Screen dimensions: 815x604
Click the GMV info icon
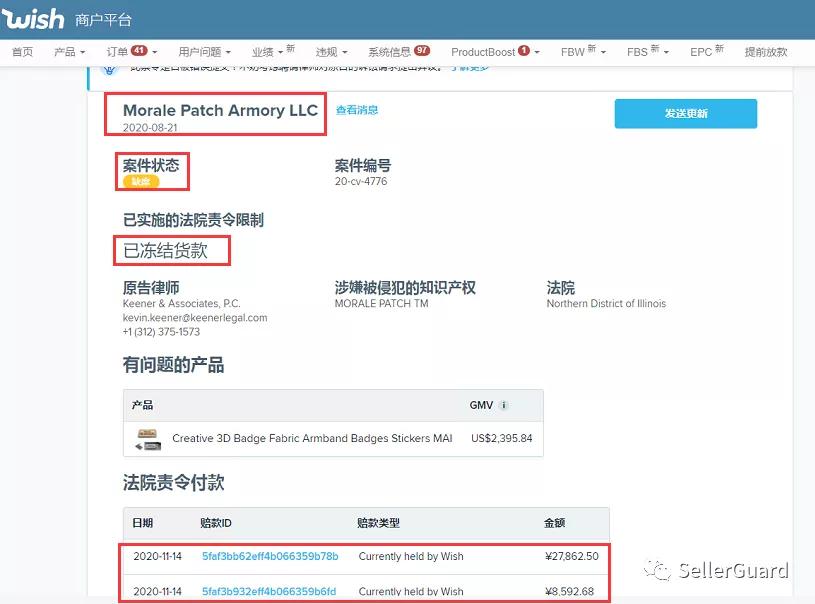coord(503,405)
